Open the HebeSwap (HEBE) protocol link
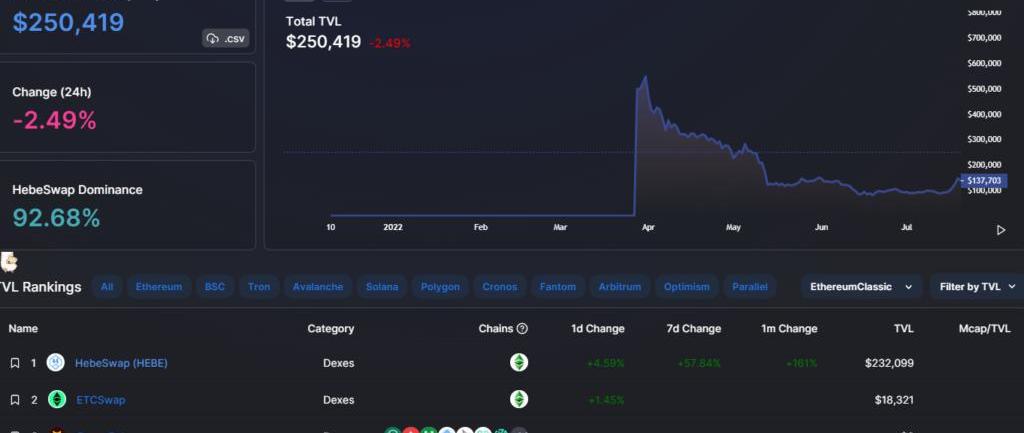1024x433 pixels. click(122, 363)
